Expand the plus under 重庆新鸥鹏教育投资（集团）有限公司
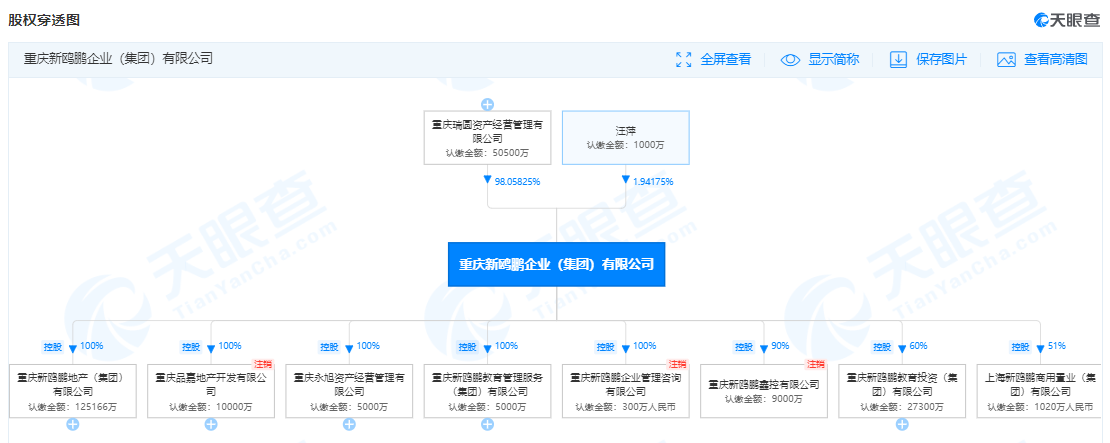Viewport: 1110px width, 443px height. 902,425
